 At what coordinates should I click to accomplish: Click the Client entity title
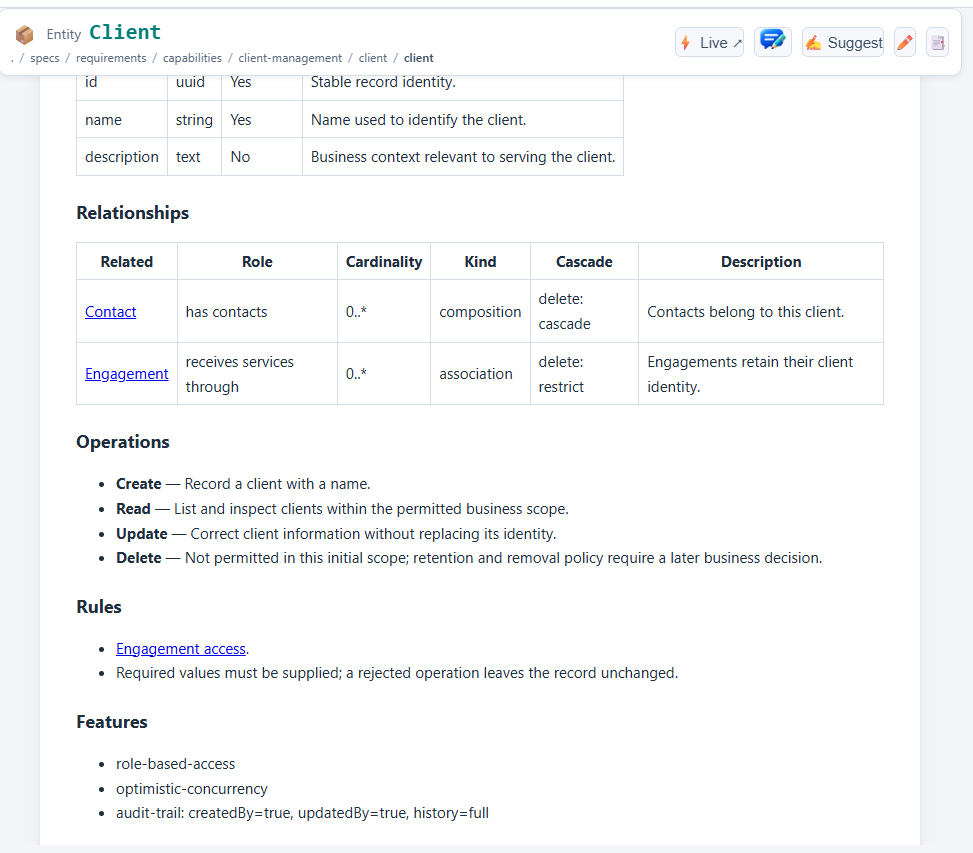point(125,32)
